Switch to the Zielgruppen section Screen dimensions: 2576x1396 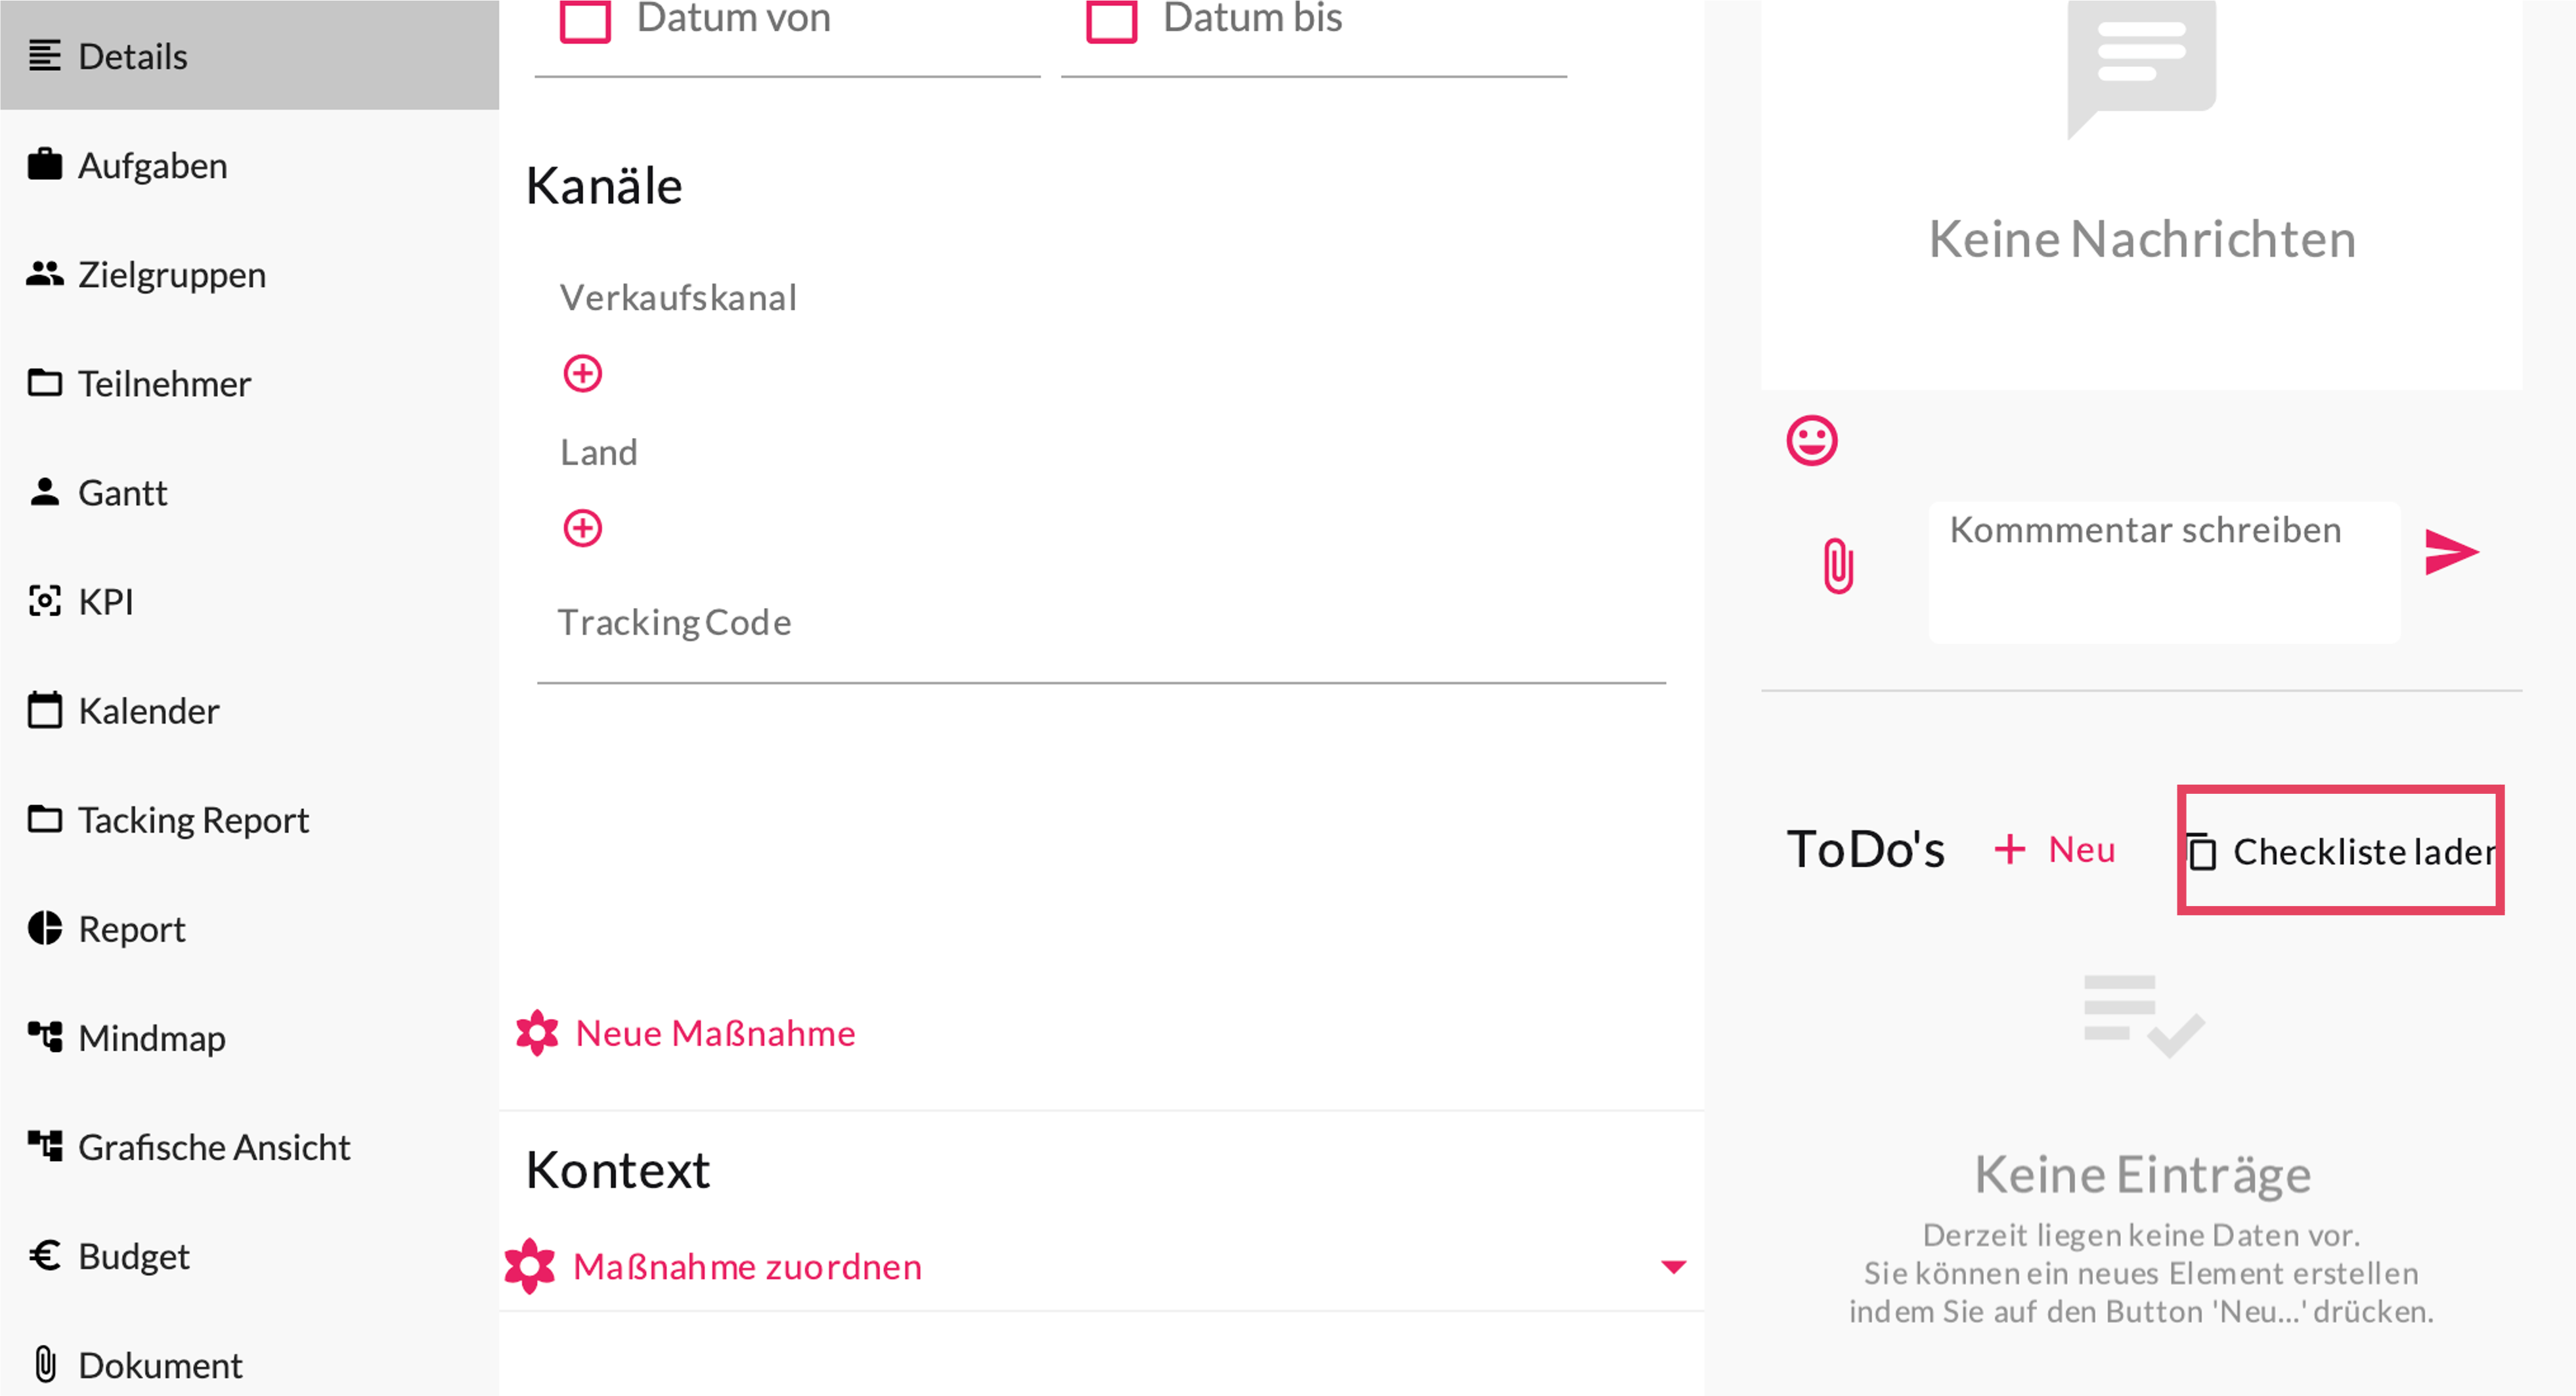tap(171, 274)
